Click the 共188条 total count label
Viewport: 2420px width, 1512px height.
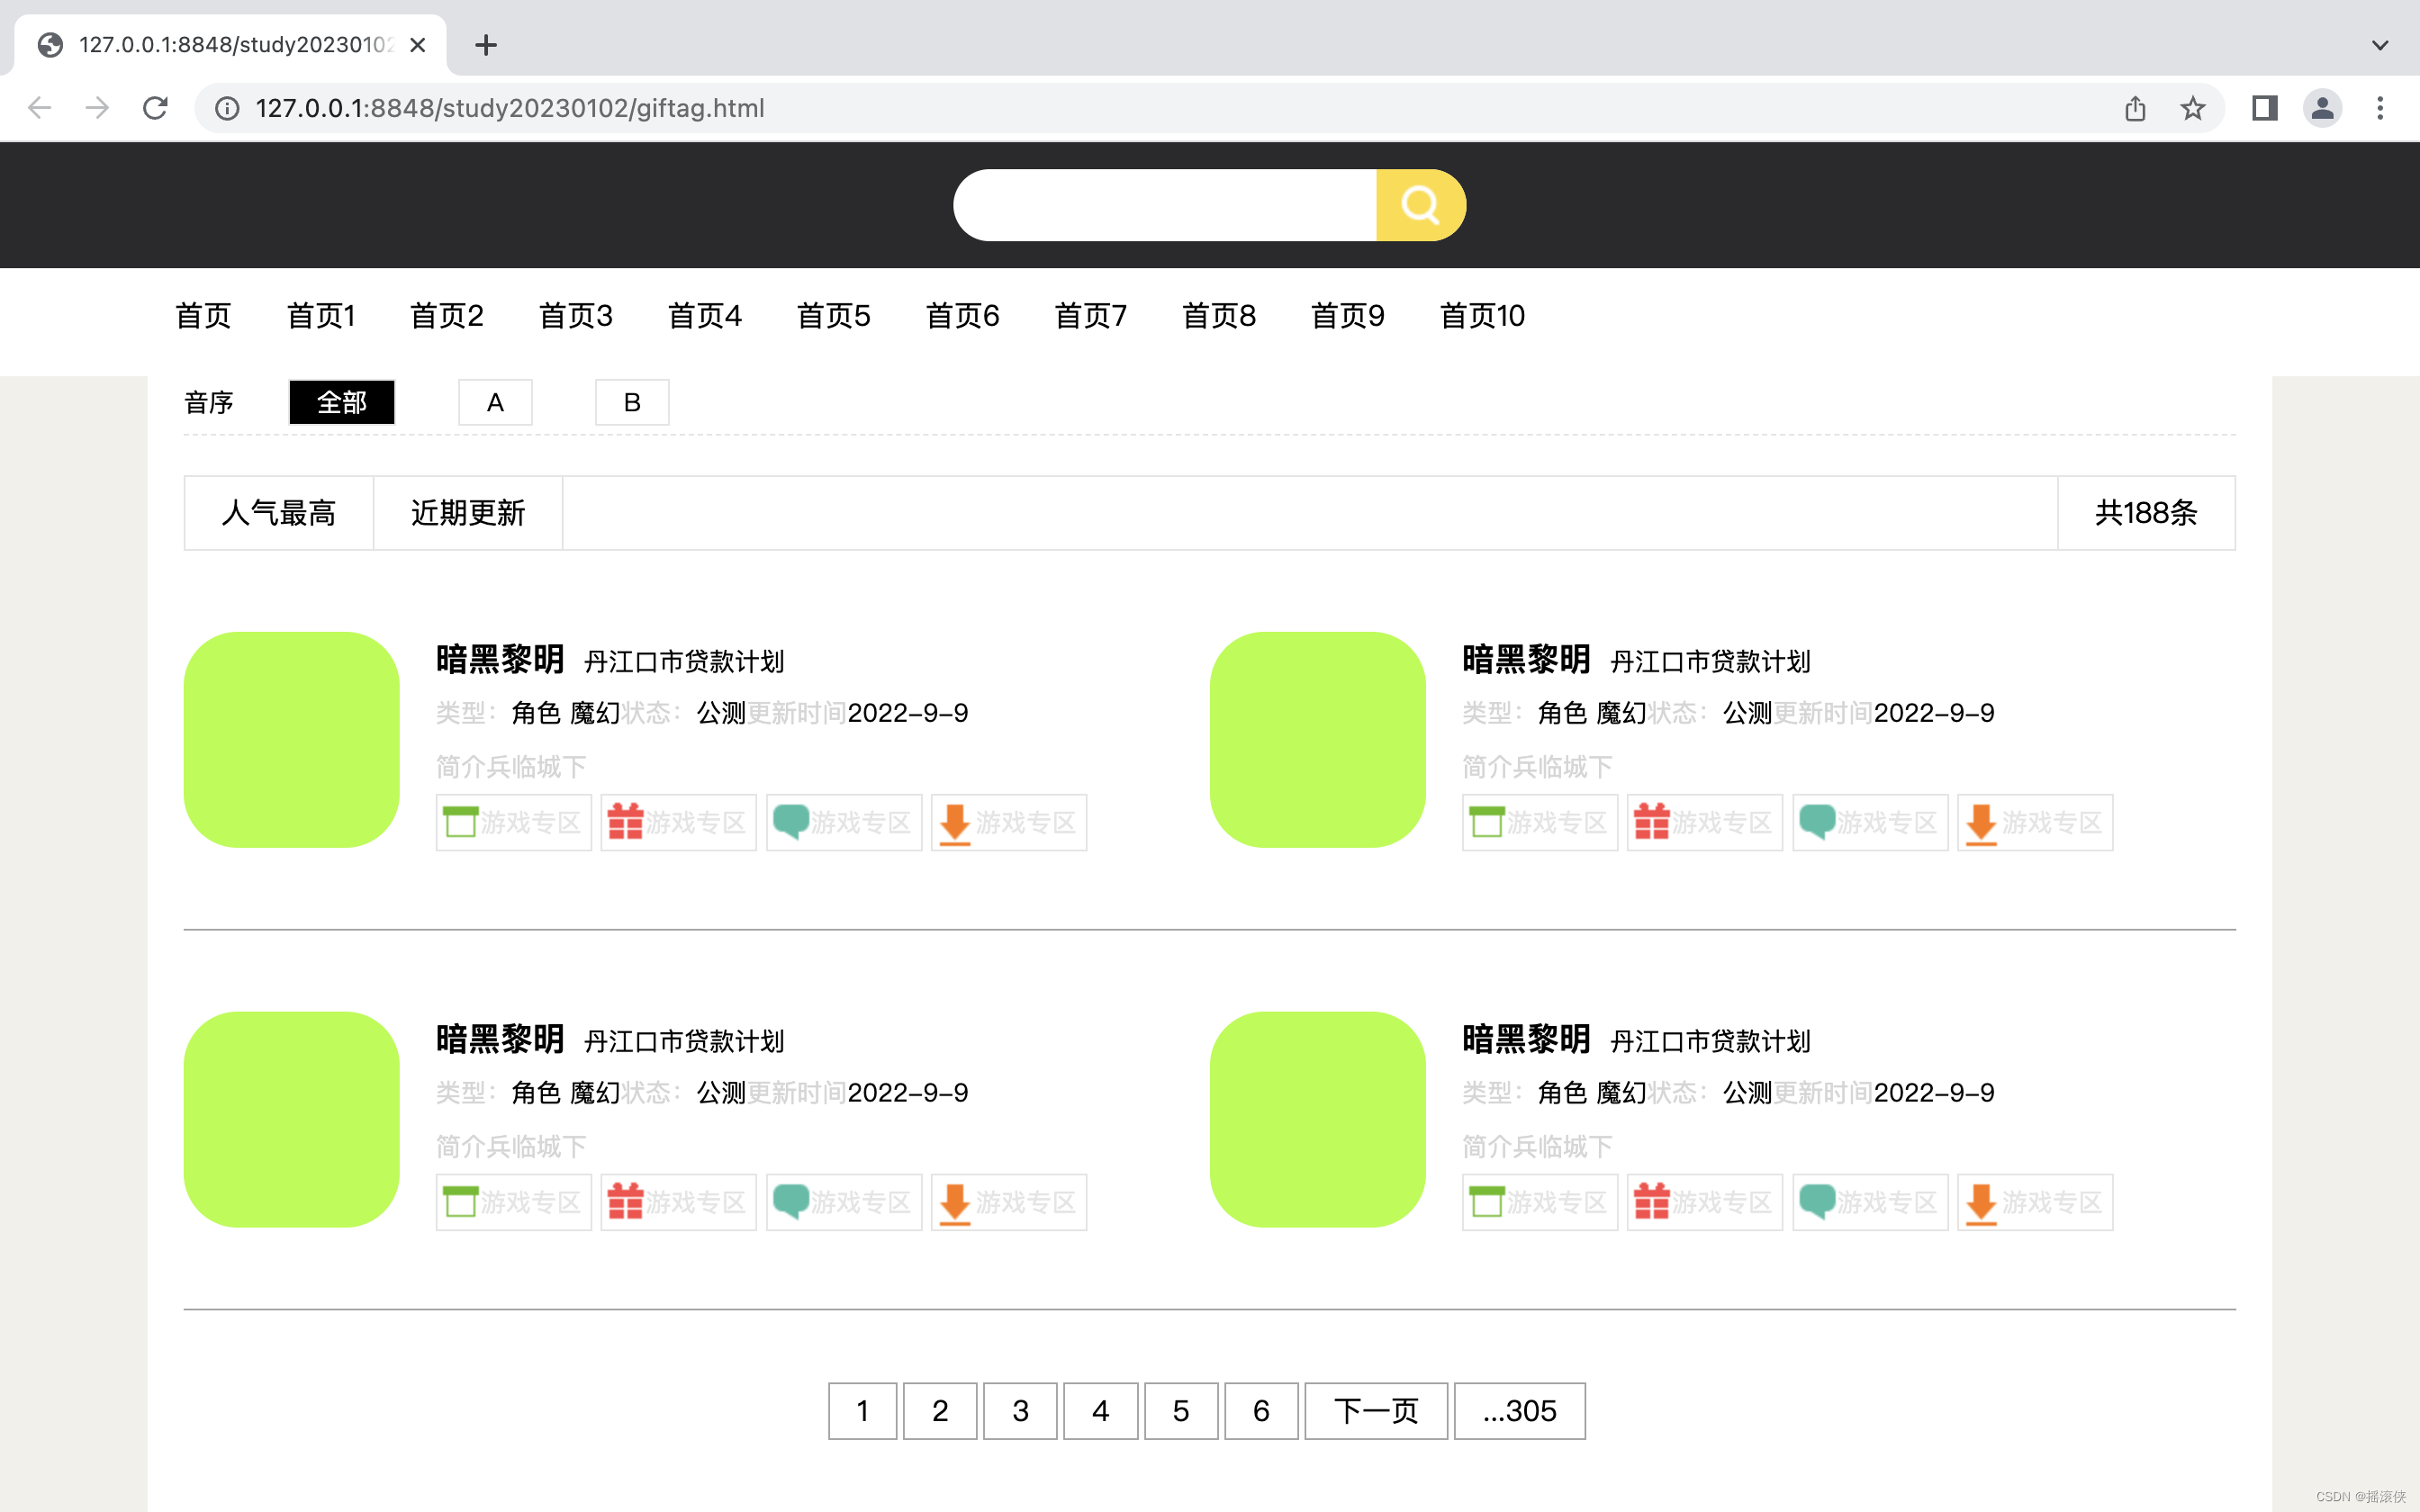point(2146,513)
